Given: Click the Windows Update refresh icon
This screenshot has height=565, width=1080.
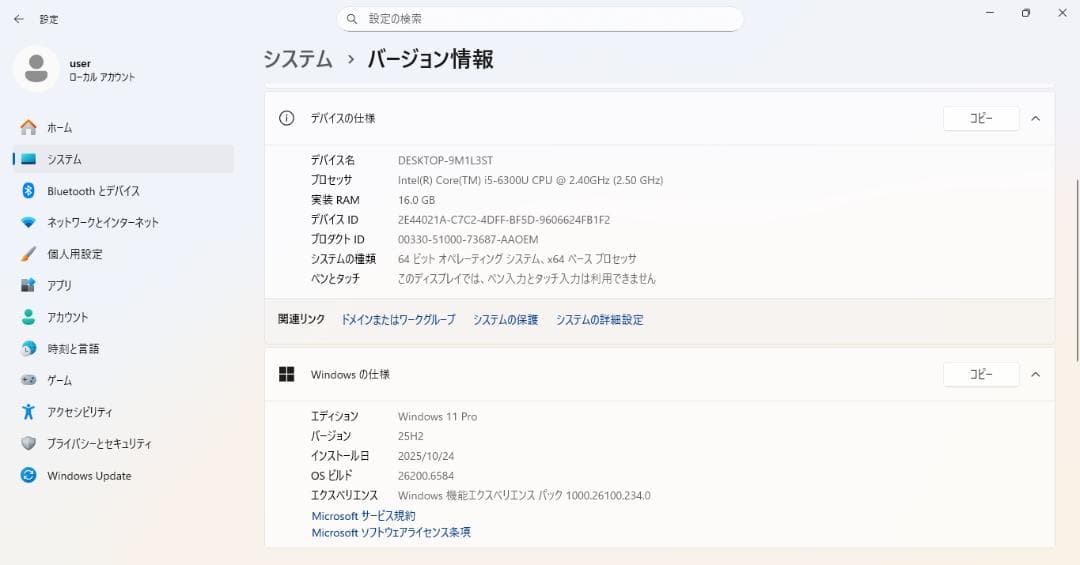Looking at the screenshot, I should 28,475.
